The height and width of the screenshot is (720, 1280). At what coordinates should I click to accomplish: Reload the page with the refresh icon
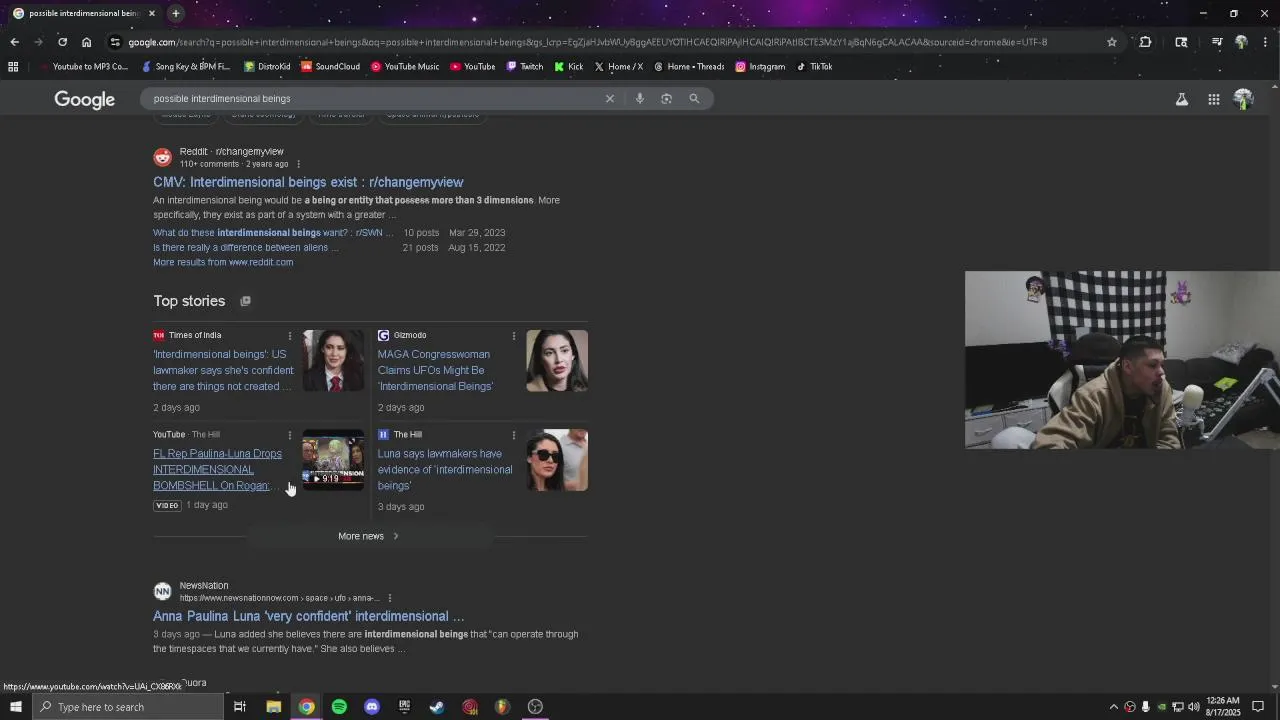[62, 42]
